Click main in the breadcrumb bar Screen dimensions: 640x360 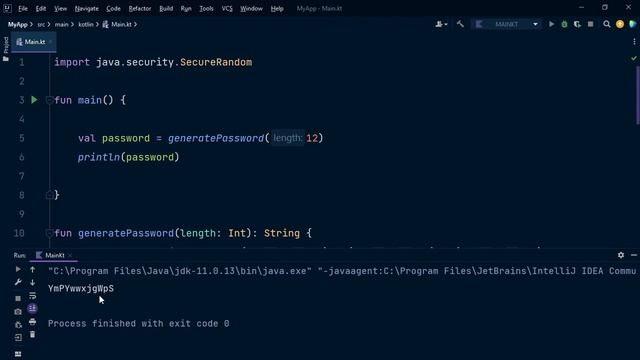[61, 24]
